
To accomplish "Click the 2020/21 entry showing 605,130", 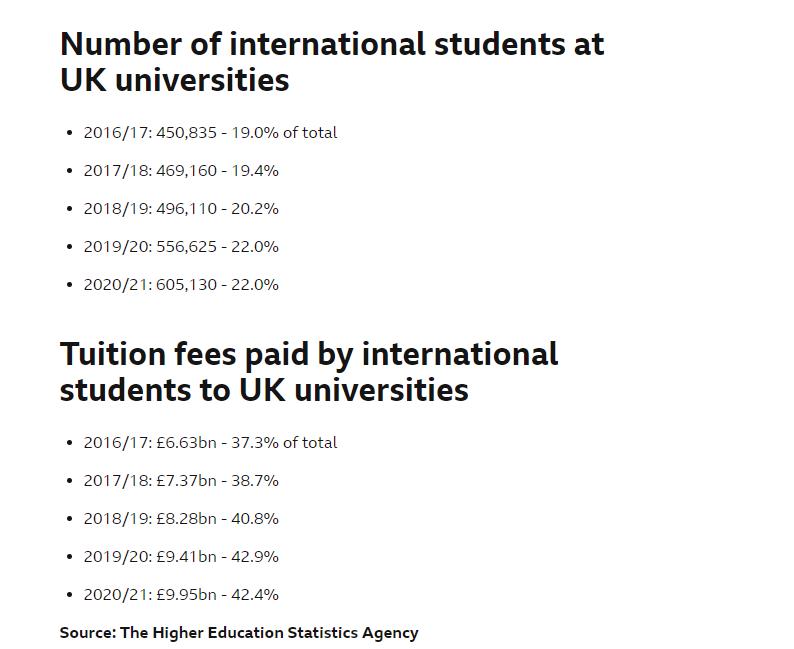I will (x=181, y=285).
